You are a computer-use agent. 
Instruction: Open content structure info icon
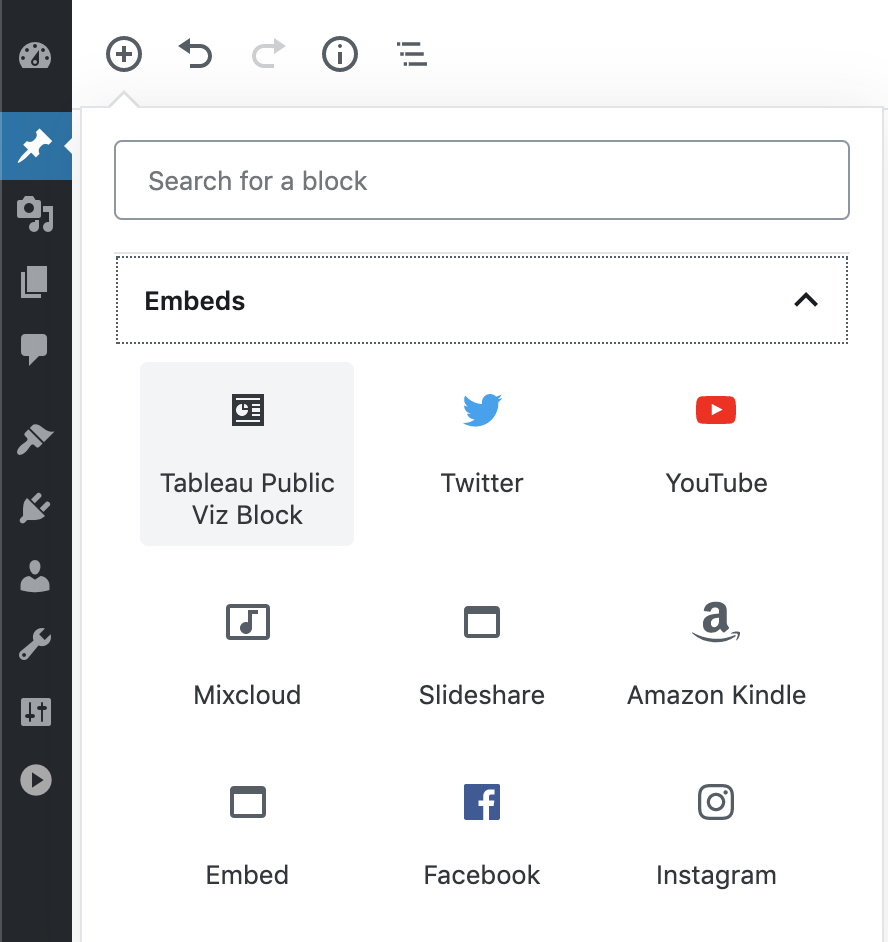(340, 54)
